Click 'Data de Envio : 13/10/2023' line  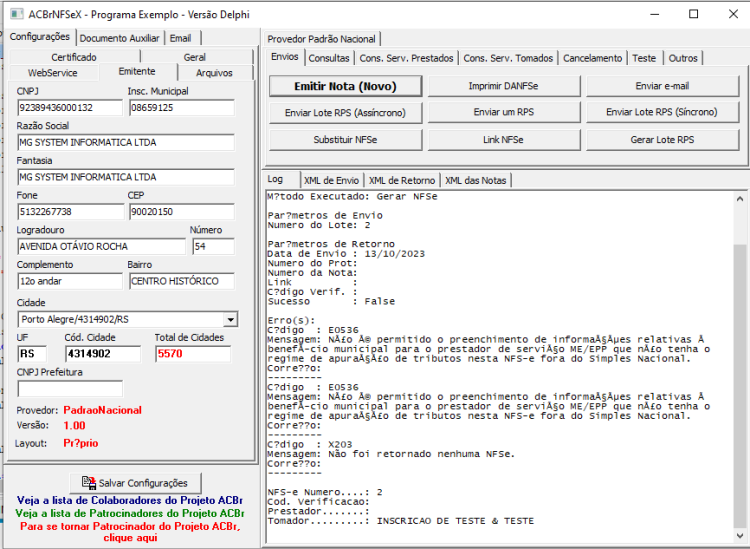coord(346,253)
